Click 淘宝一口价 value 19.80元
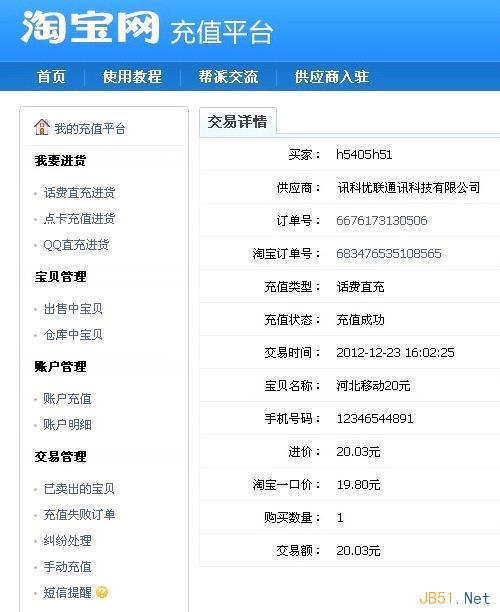This screenshot has height=612, width=500. pos(358,485)
